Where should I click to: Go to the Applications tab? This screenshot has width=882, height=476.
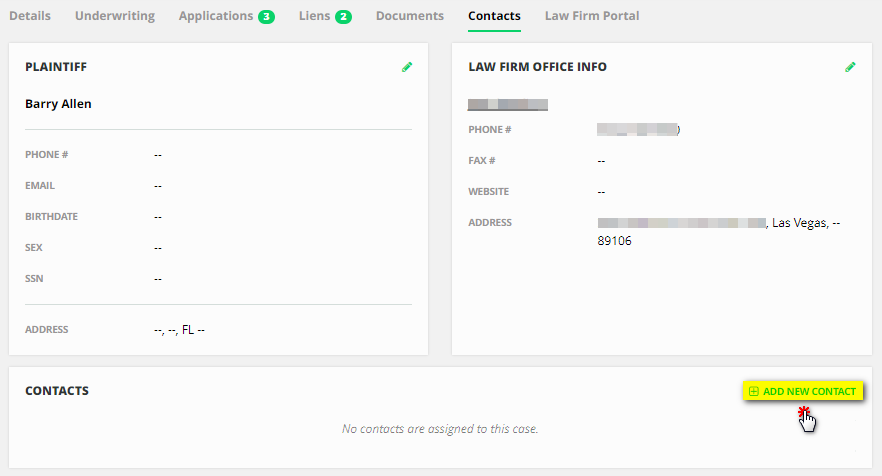coord(216,16)
